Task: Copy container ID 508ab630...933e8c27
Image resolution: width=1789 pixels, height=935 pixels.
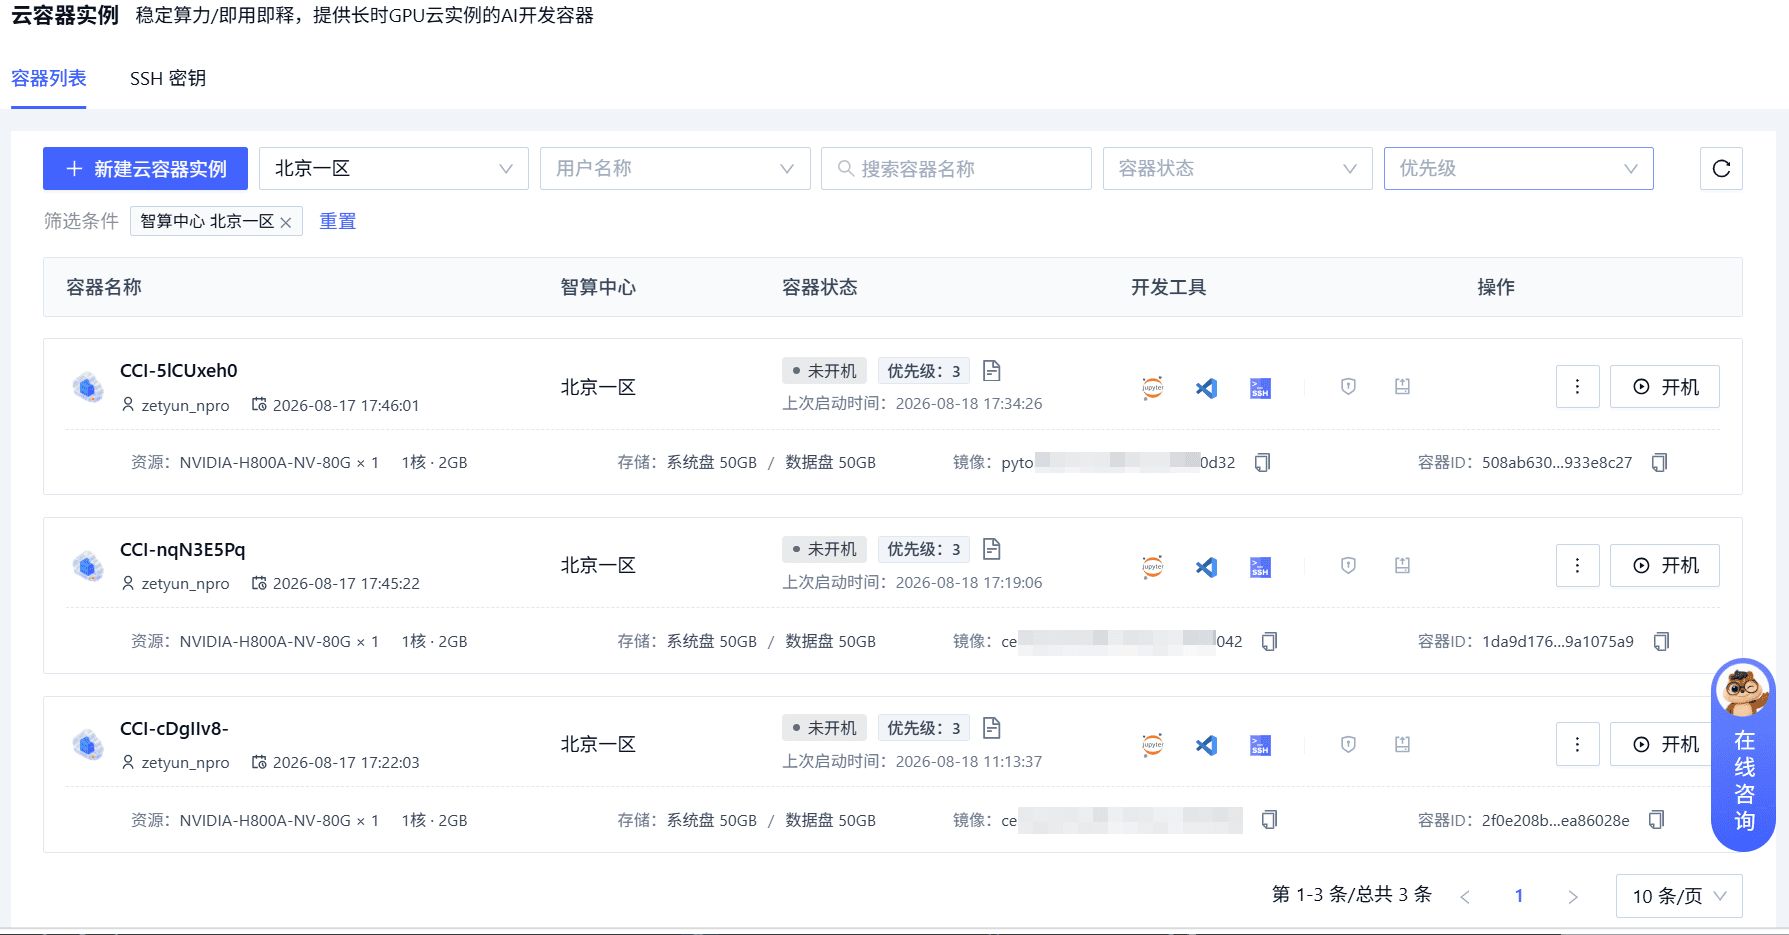Action: pos(1660,463)
